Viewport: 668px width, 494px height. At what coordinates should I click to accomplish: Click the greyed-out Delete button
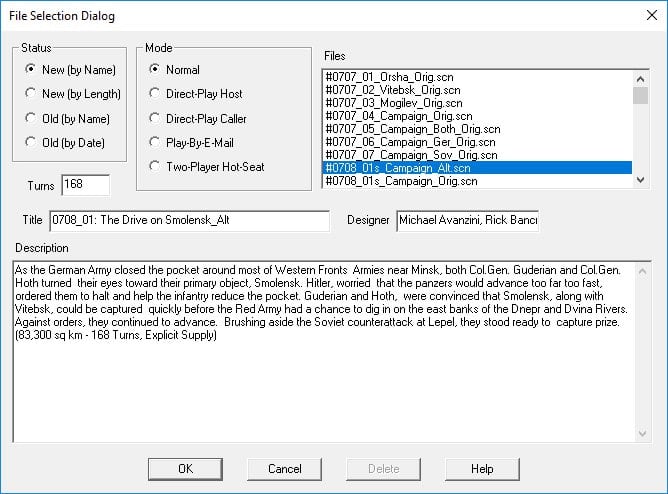coord(383,469)
